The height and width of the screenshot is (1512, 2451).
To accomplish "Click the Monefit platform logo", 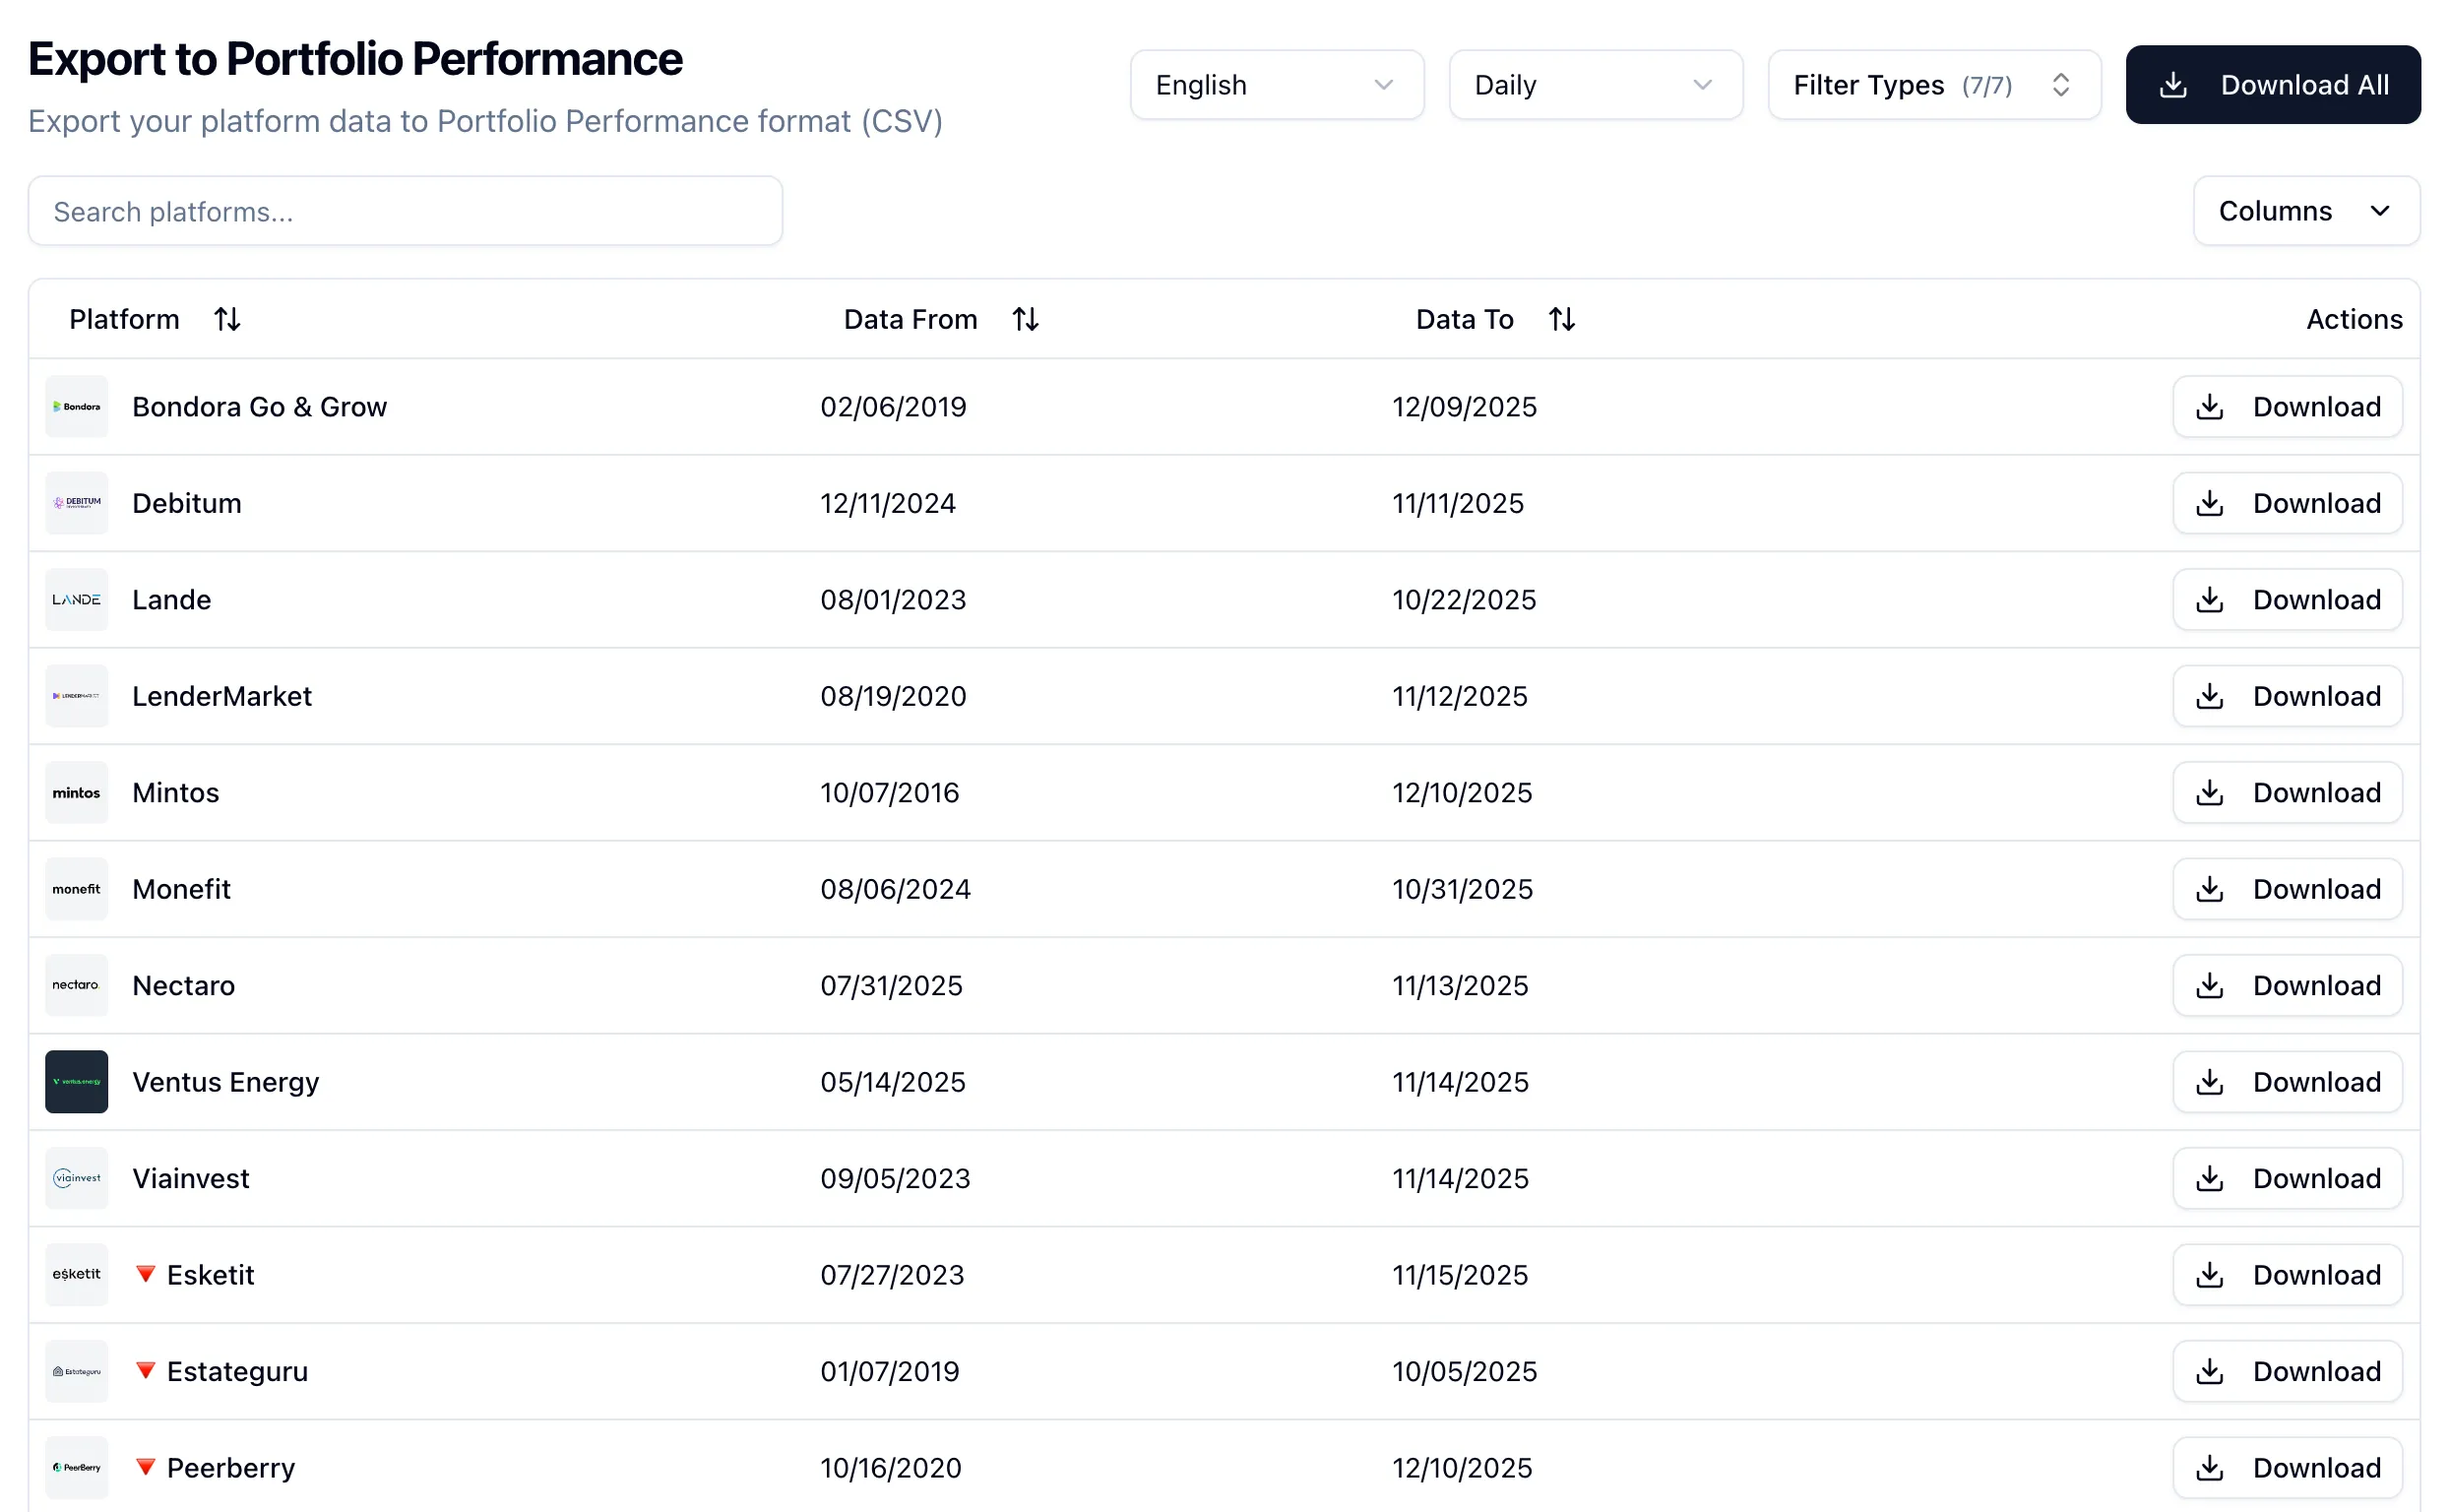I will point(76,888).
